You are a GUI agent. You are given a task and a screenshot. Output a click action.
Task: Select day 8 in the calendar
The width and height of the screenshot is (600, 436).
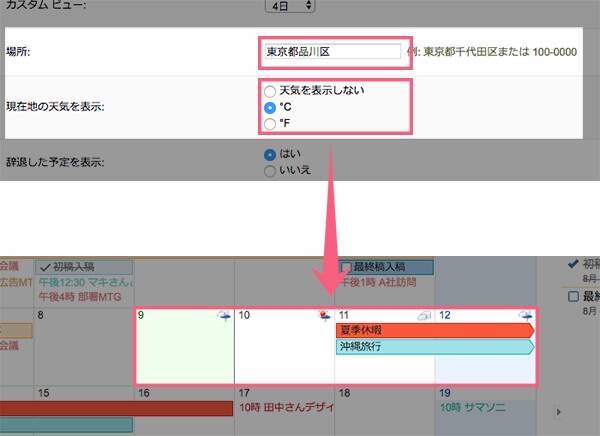(41, 315)
